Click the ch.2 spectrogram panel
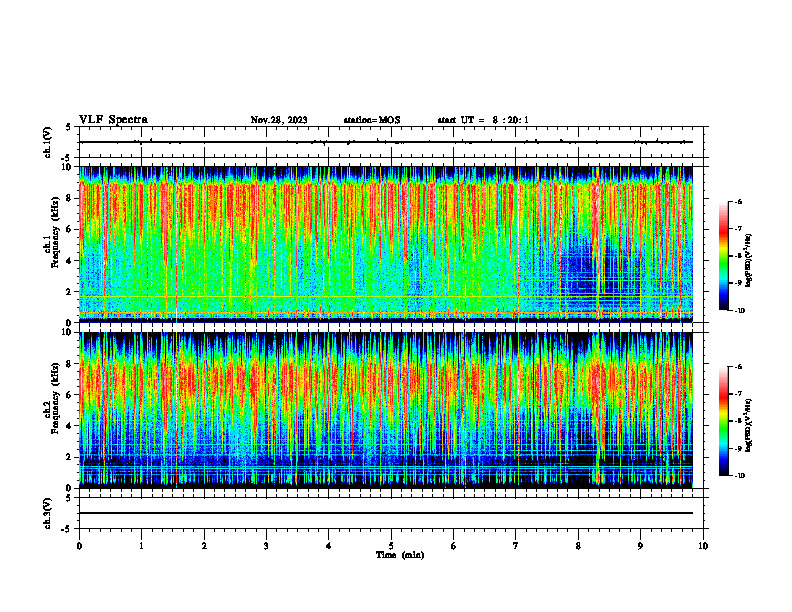Image resolution: width=792 pixels, height=612 pixels. click(386, 410)
